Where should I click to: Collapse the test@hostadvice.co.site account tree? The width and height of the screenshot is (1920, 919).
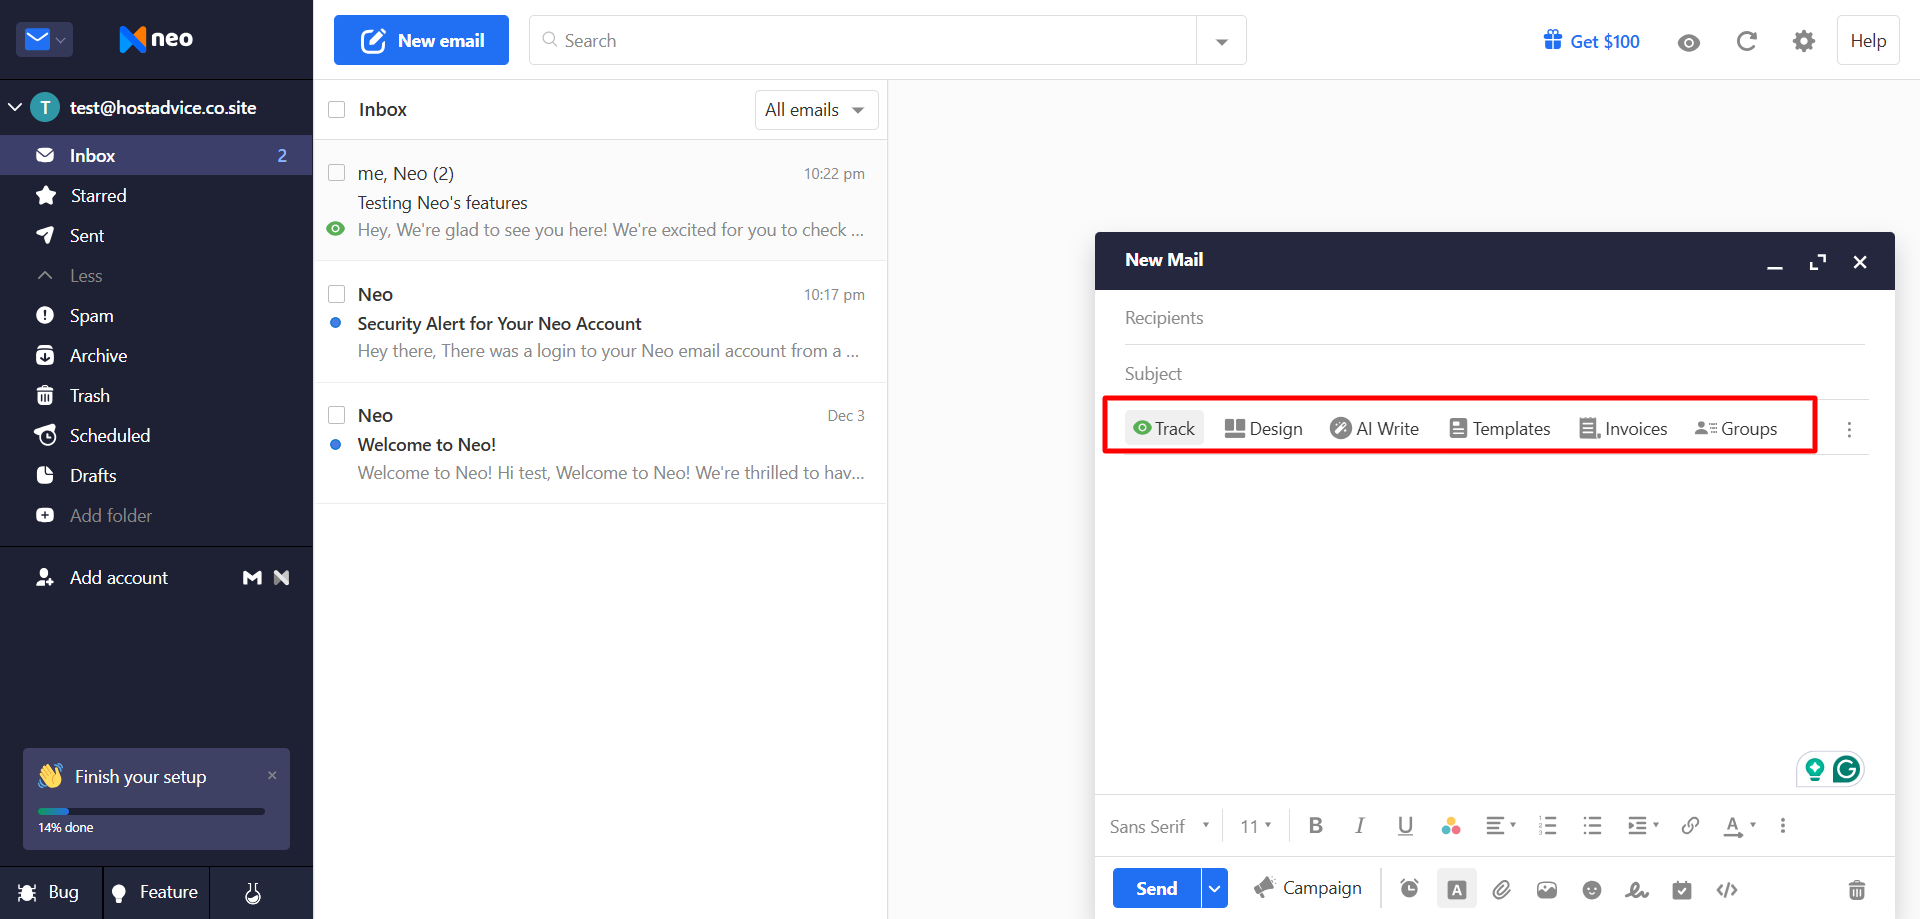[x=15, y=107]
